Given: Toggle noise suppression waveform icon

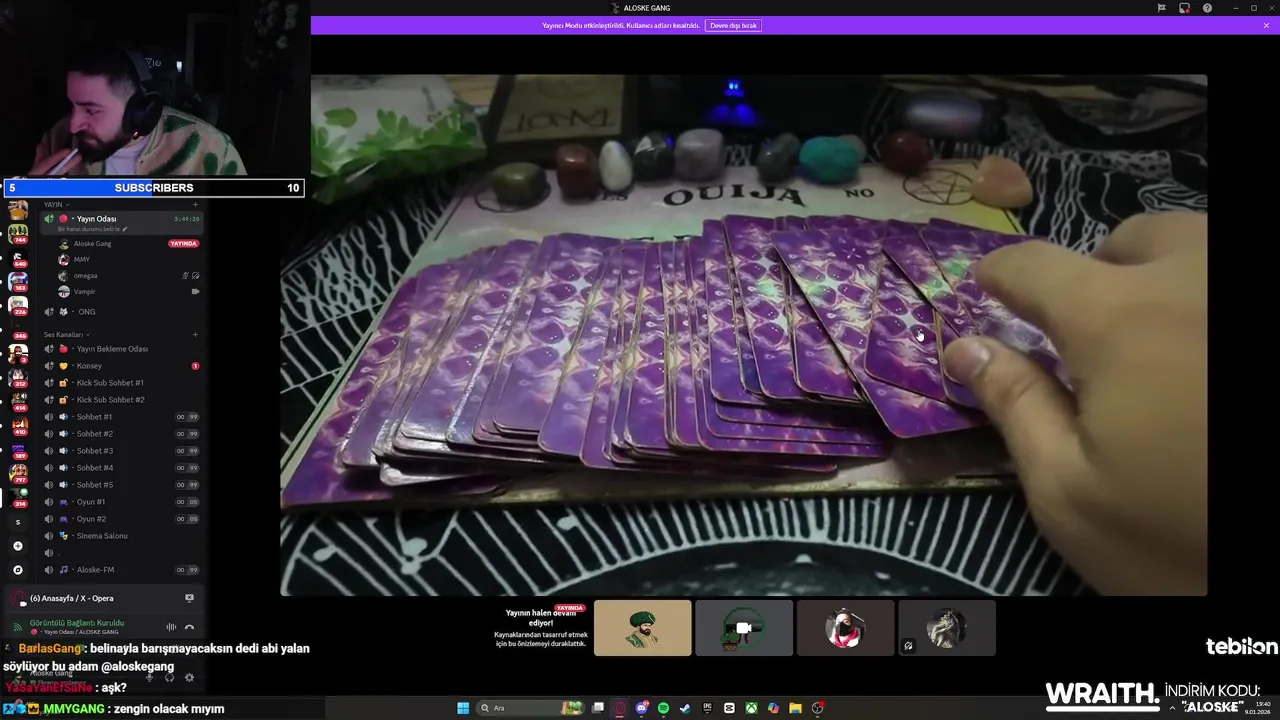Looking at the screenshot, I should (x=171, y=627).
